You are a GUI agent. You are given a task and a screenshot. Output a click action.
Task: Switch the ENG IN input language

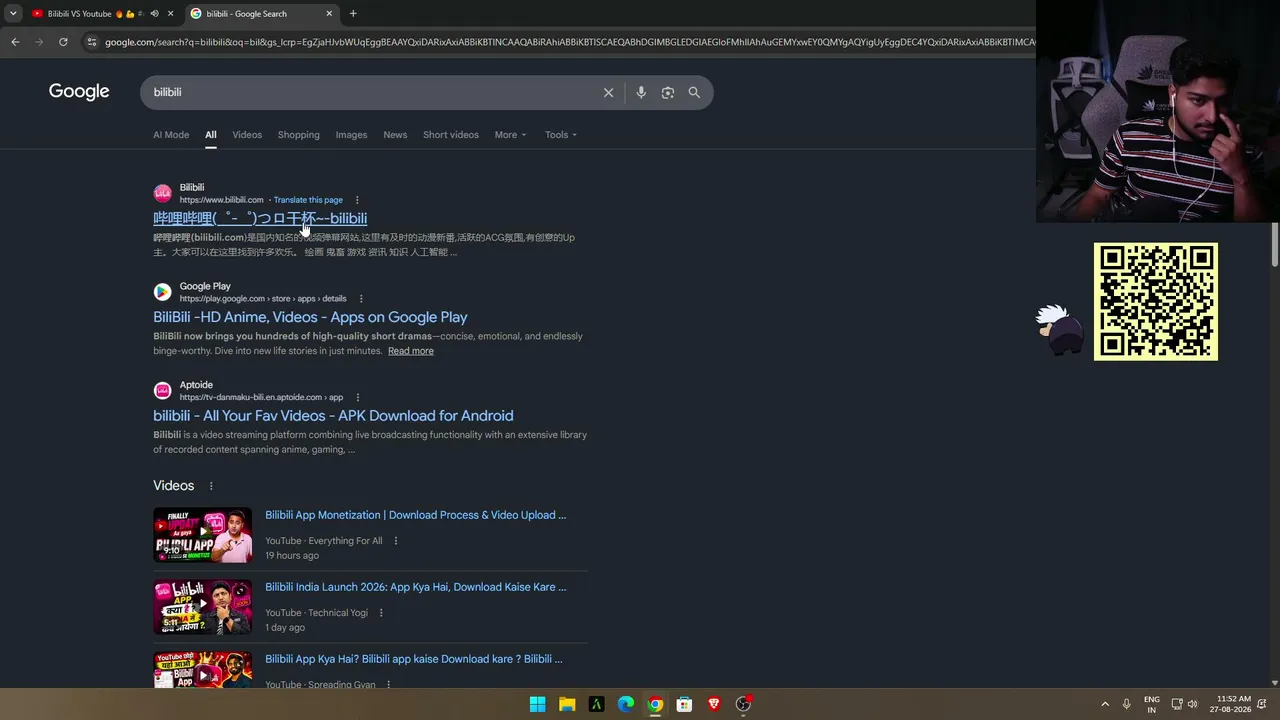pos(1152,704)
